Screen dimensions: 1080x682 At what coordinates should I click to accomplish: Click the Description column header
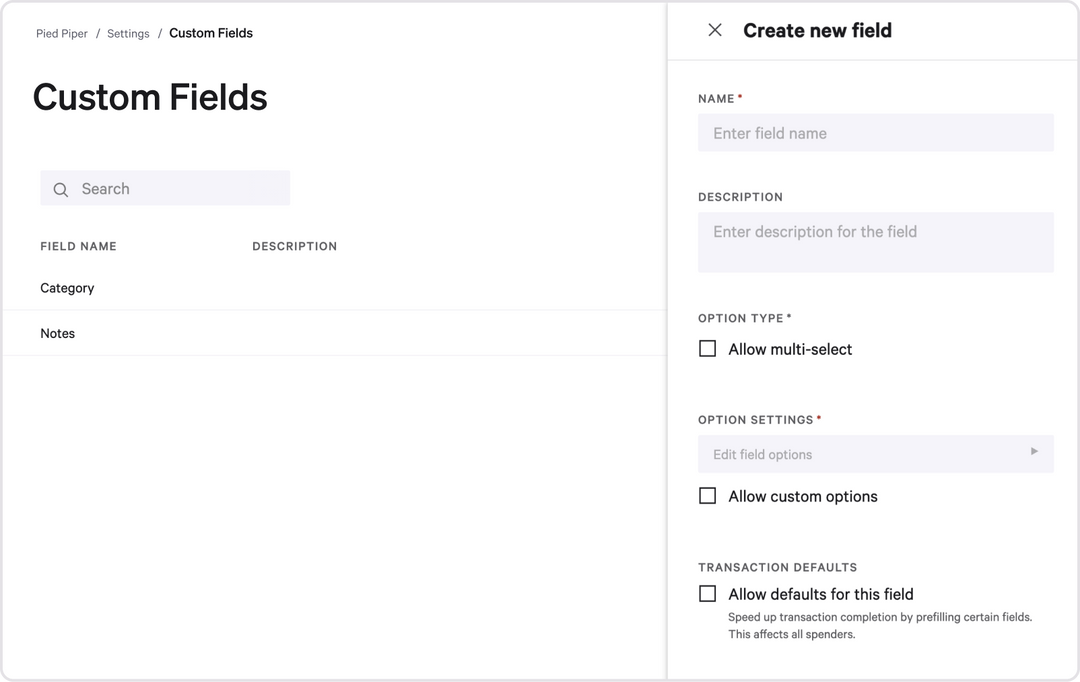click(294, 246)
